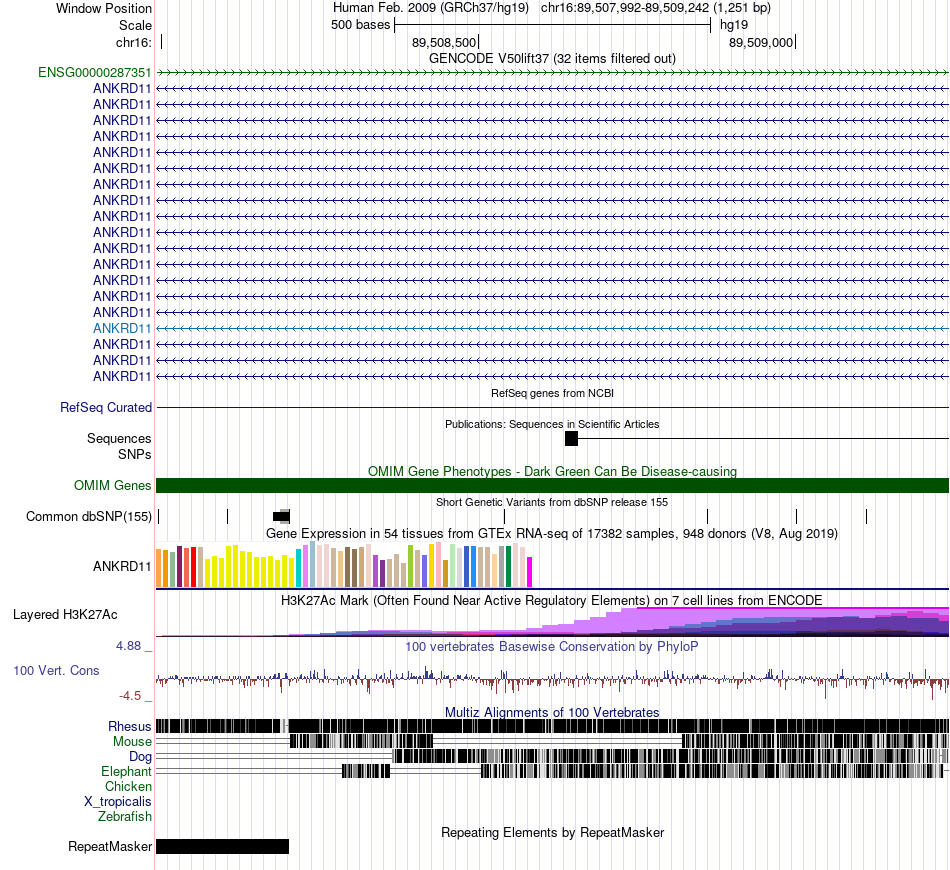This screenshot has width=950, height=870.
Task: Select the Zebrafish alignment row label
Action: click(x=125, y=817)
